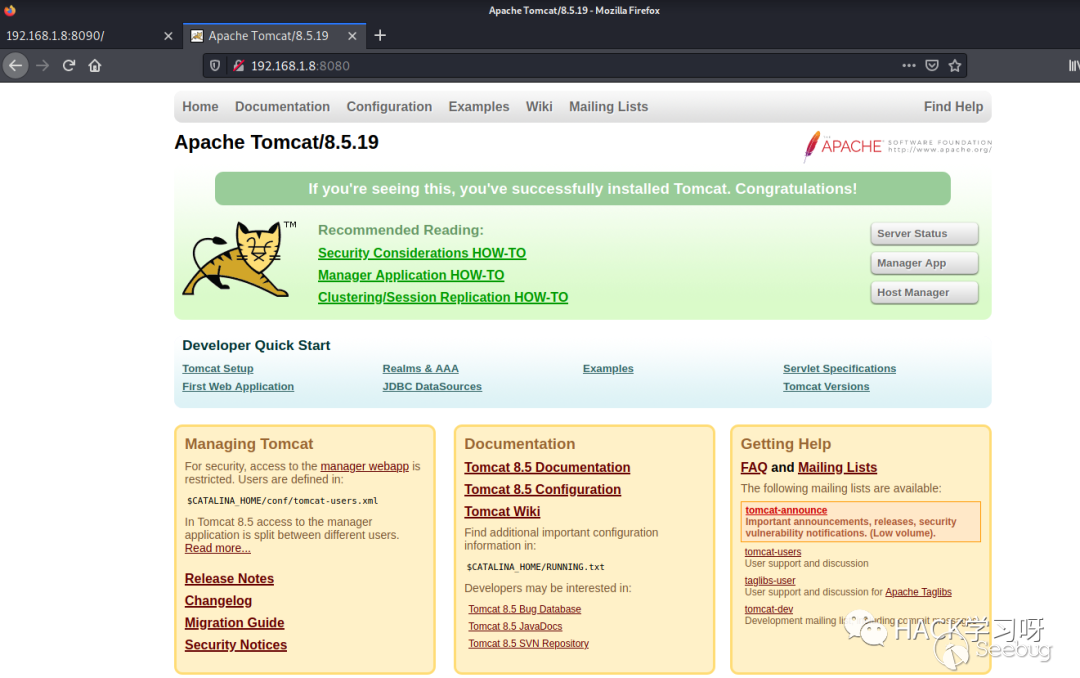Open page actions three-dot menu

tap(908, 65)
